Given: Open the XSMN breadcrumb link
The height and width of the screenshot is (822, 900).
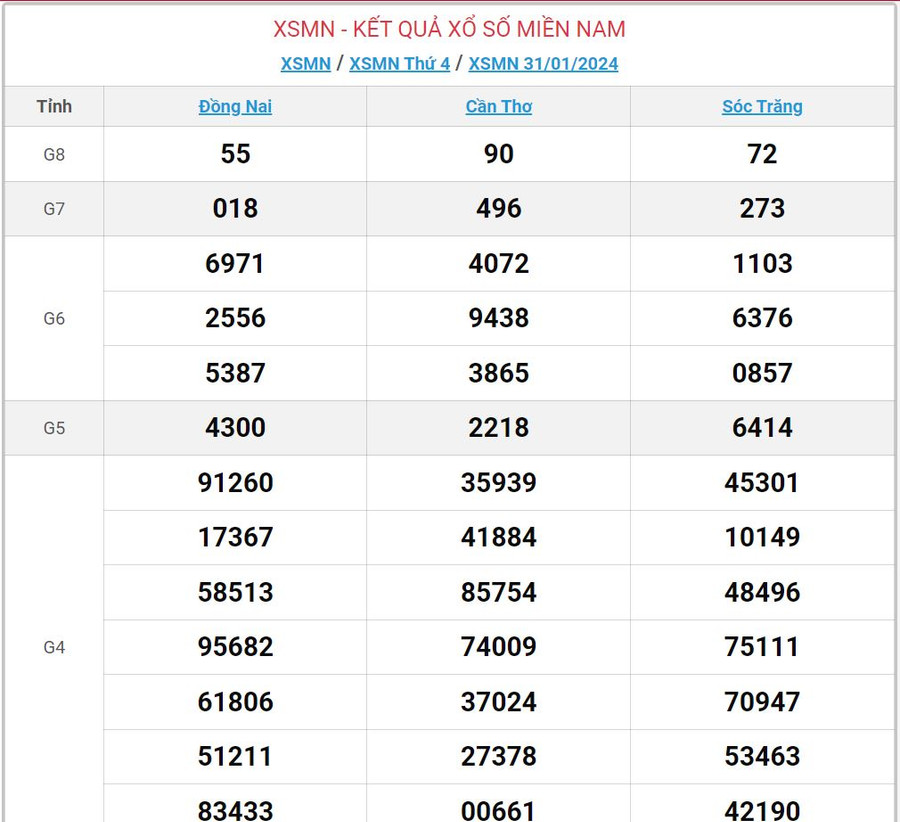Looking at the screenshot, I should [x=305, y=64].
